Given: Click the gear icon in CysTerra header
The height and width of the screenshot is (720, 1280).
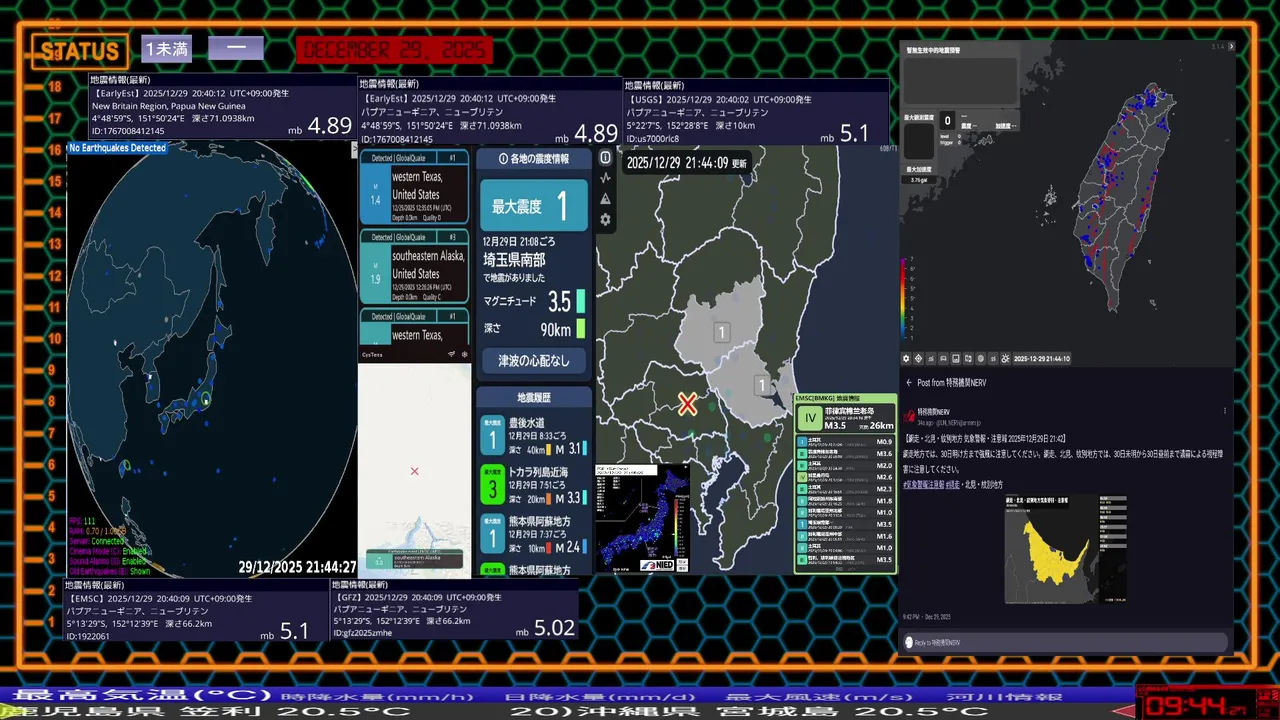Looking at the screenshot, I should [464, 354].
